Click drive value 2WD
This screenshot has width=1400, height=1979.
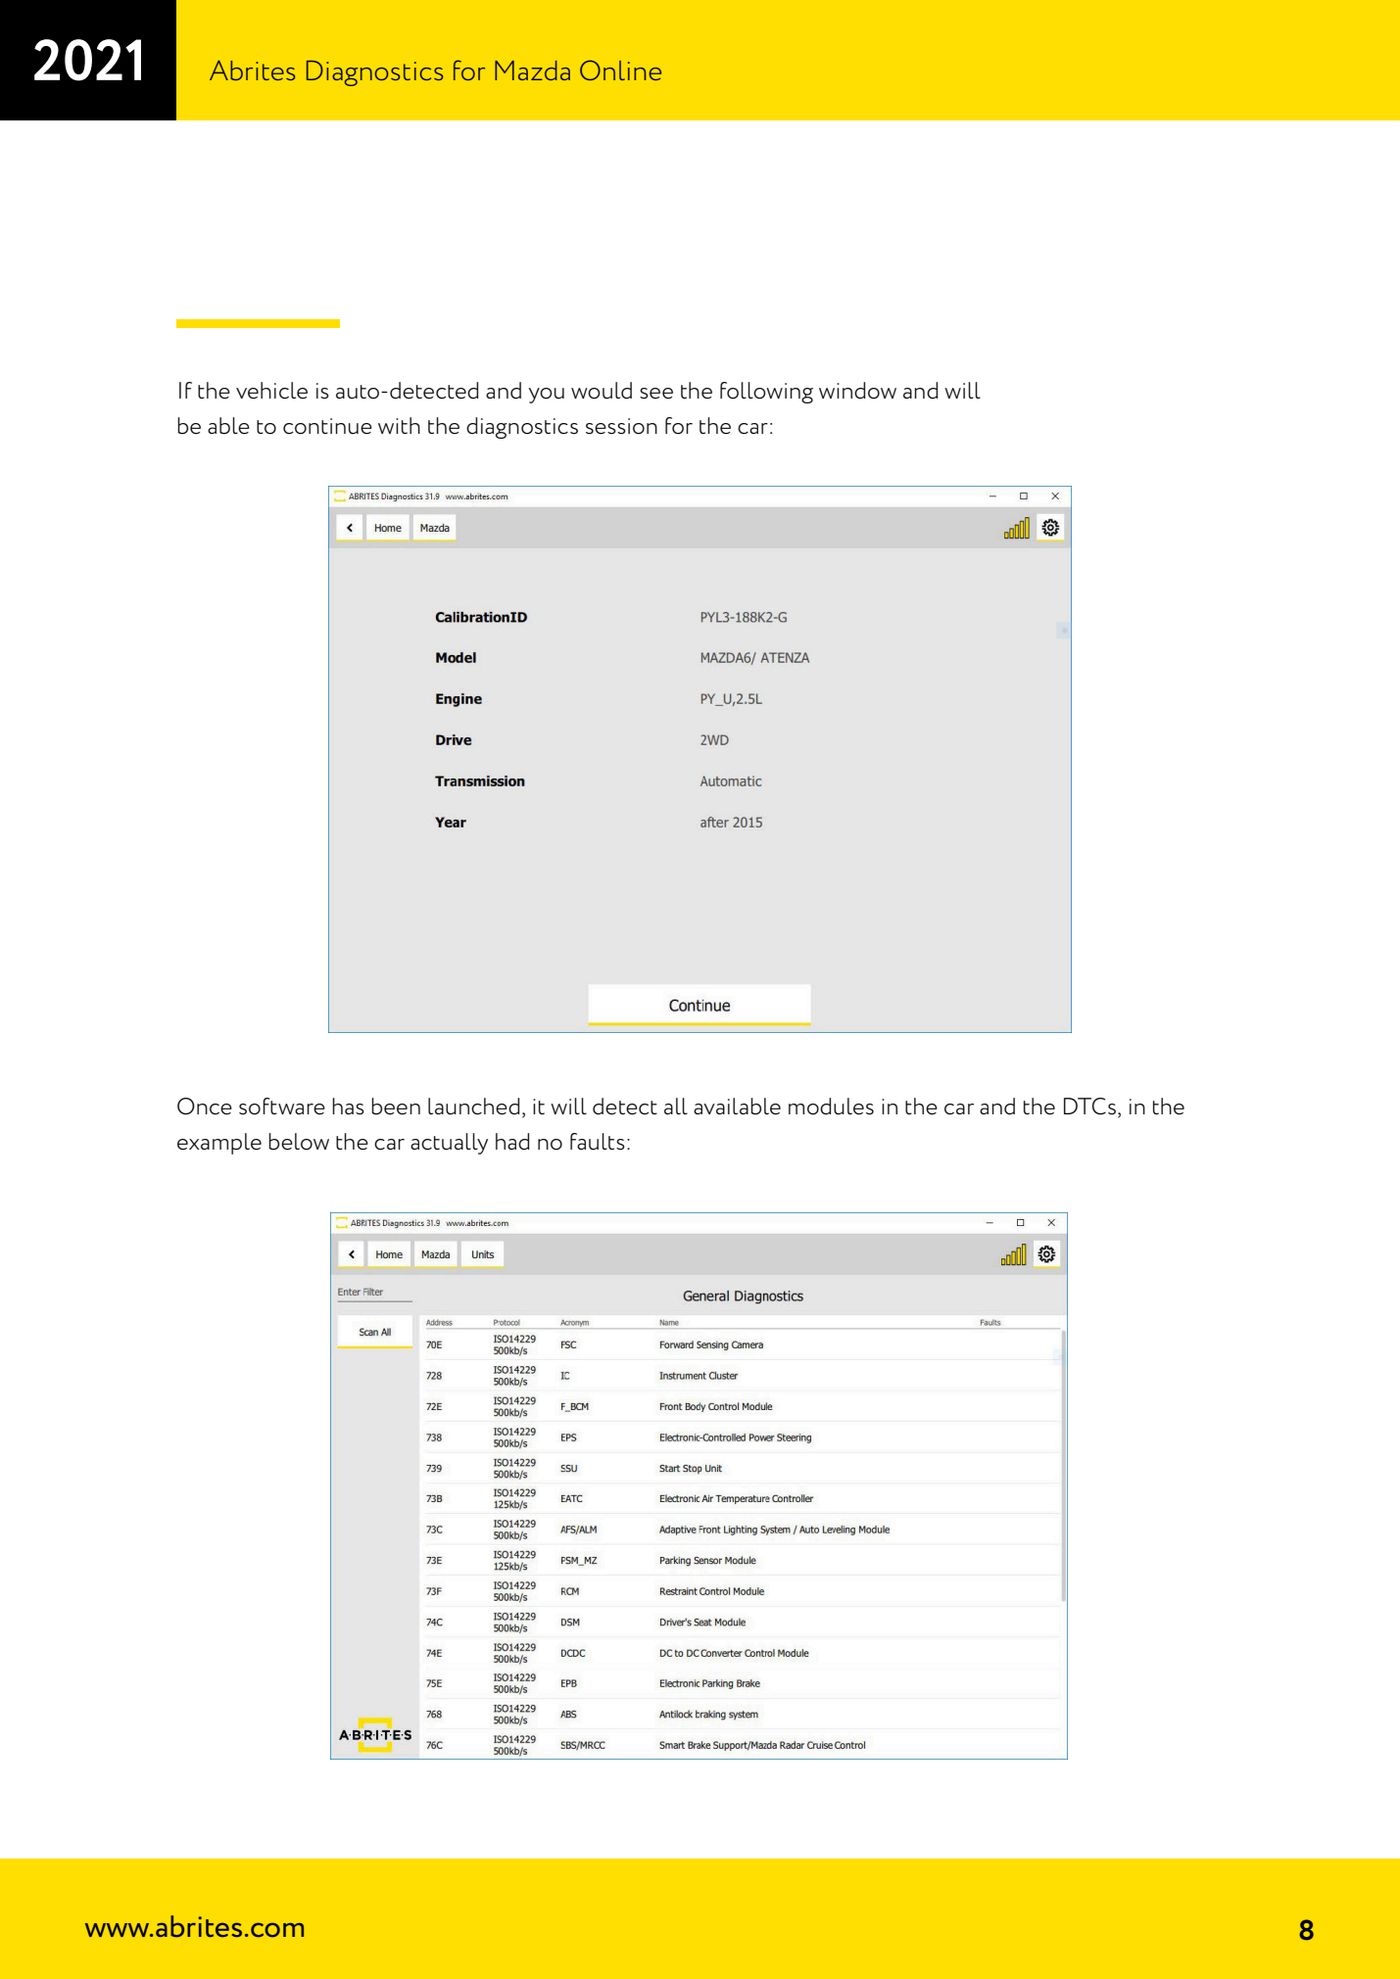click(714, 741)
